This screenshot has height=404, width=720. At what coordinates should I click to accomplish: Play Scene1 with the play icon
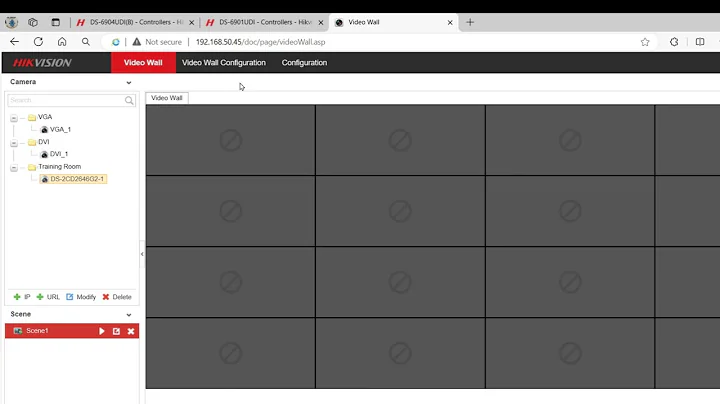point(101,331)
